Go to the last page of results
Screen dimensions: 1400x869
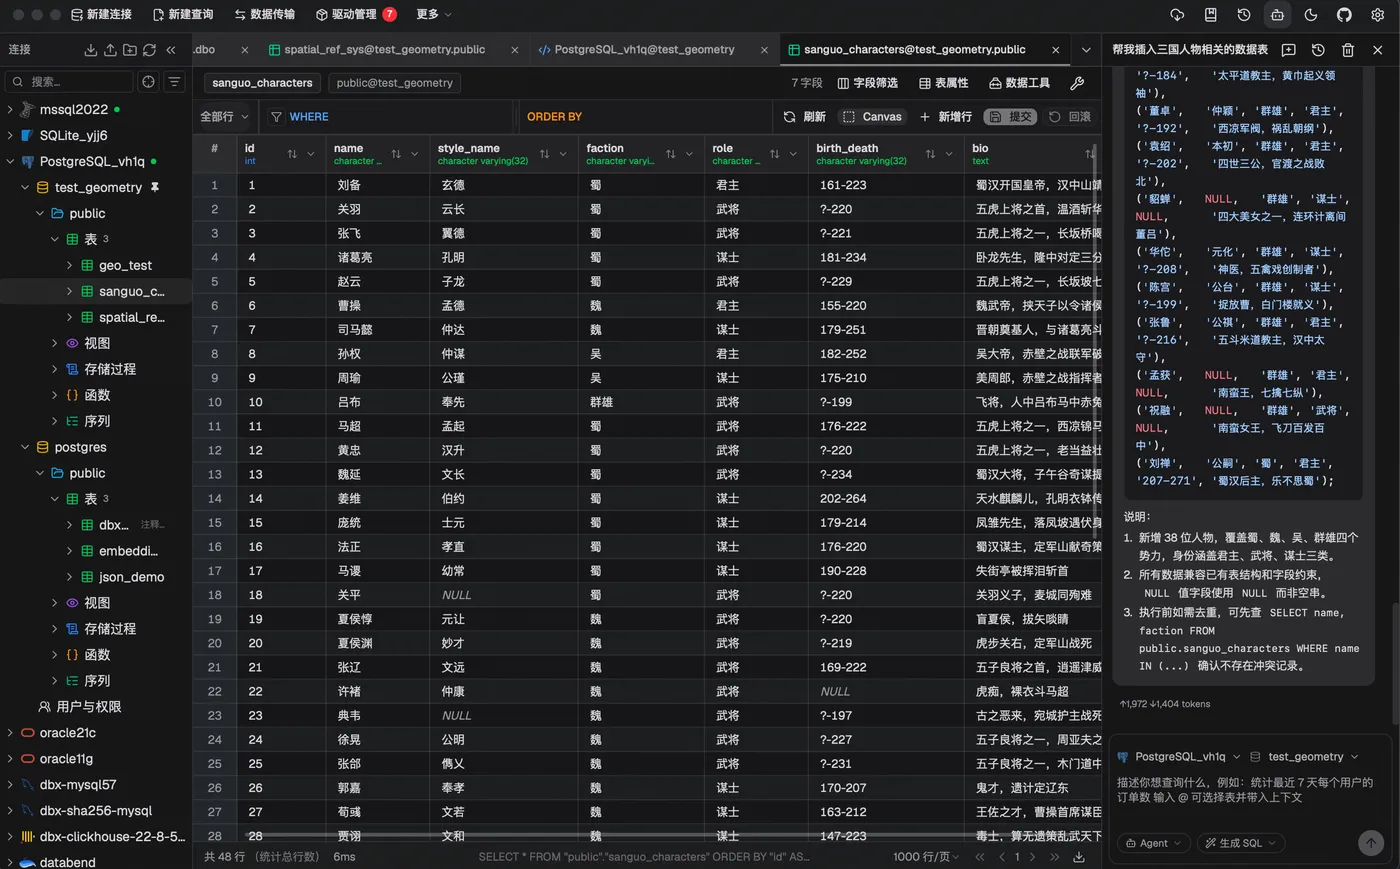(x=1054, y=857)
